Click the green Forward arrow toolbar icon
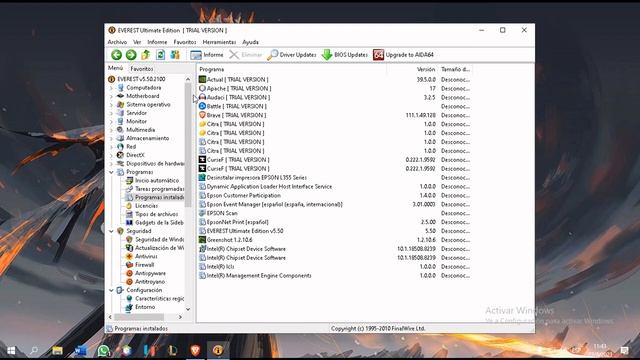Screen dimensions: 640x360 131,55
